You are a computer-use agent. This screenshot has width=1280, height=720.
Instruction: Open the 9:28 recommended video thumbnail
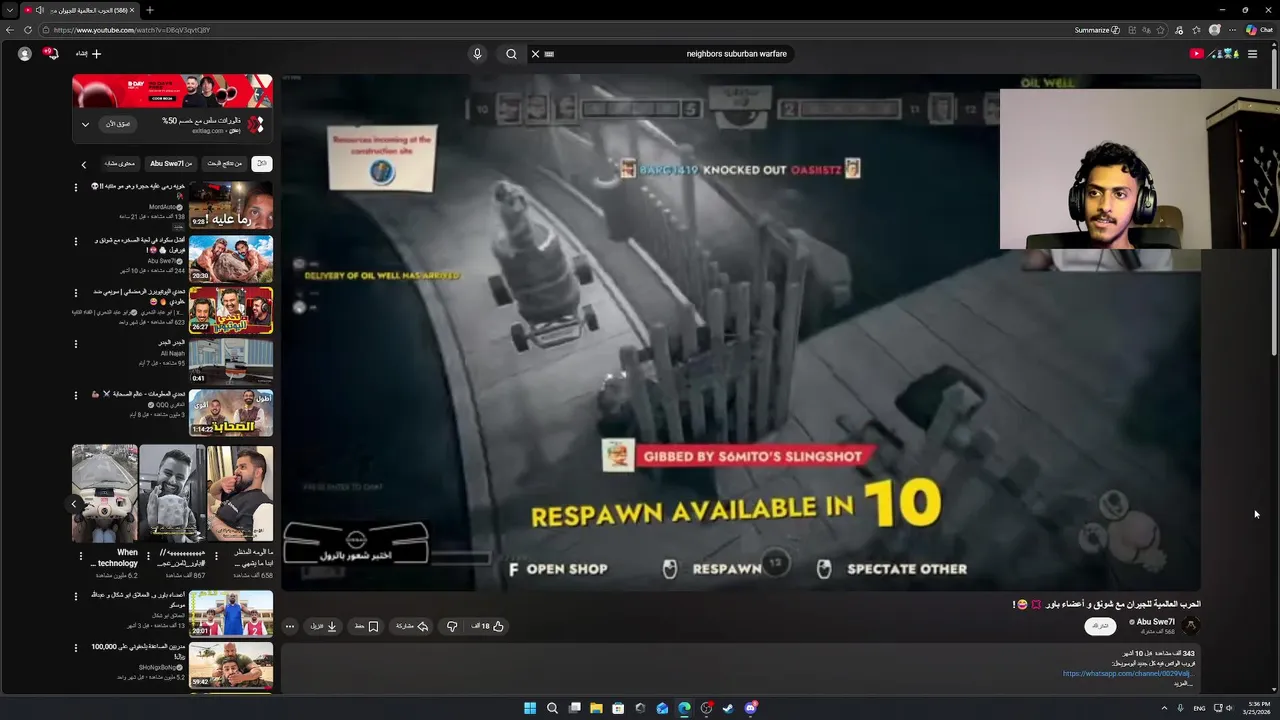click(231, 205)
